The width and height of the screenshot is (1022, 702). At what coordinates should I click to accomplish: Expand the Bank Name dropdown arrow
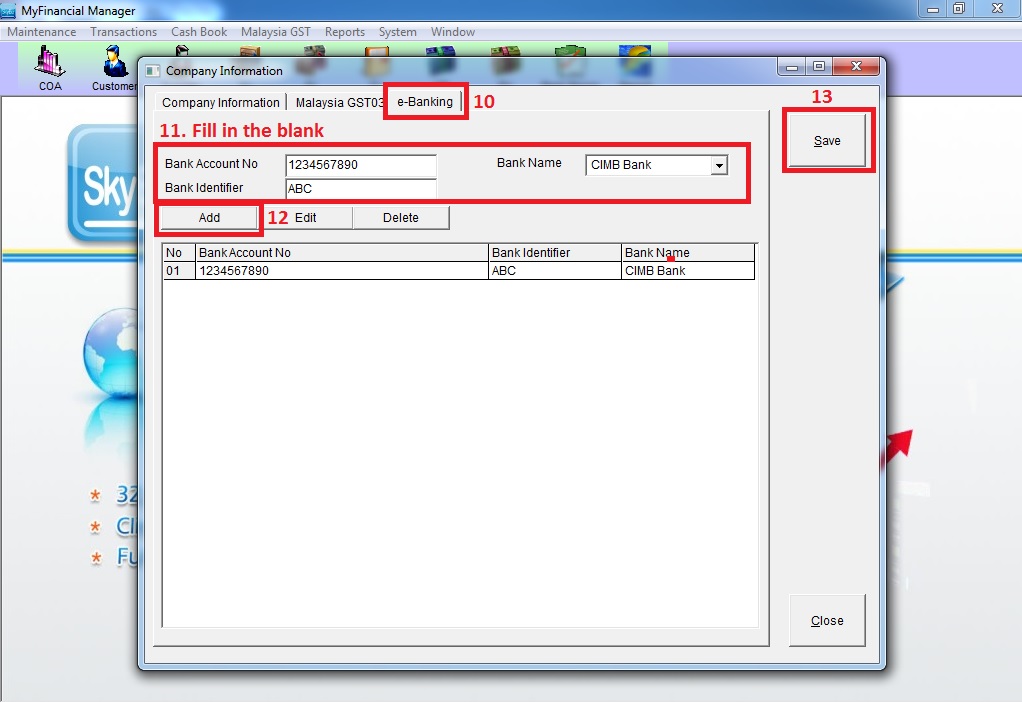(718, 165)
